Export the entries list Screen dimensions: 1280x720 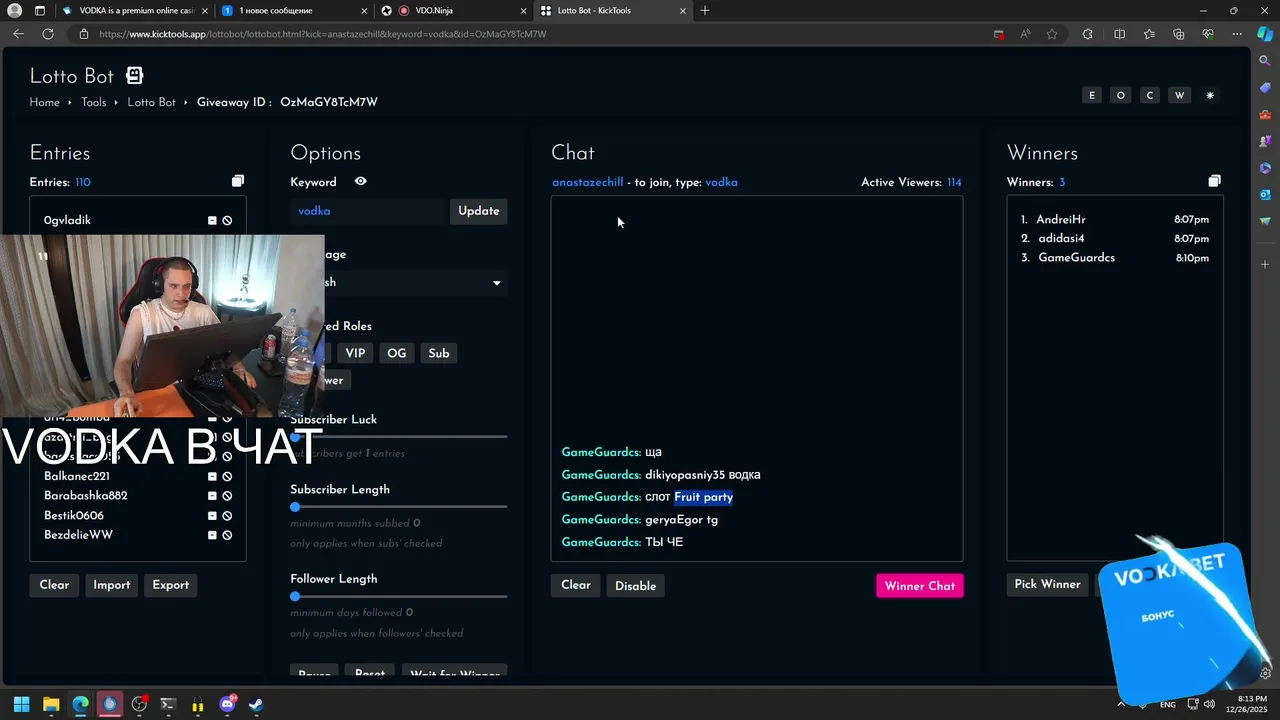tap(170, 585)
